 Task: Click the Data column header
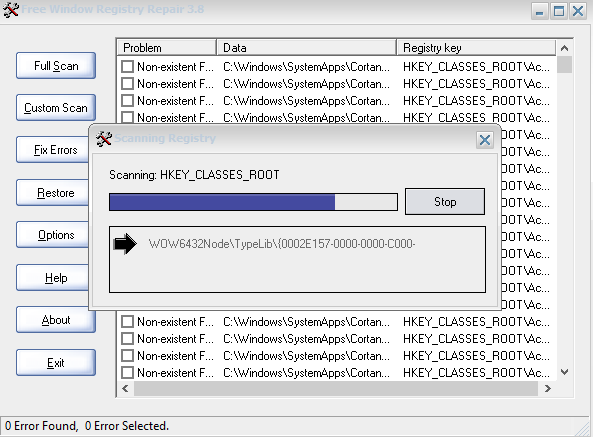coord(307,48)
